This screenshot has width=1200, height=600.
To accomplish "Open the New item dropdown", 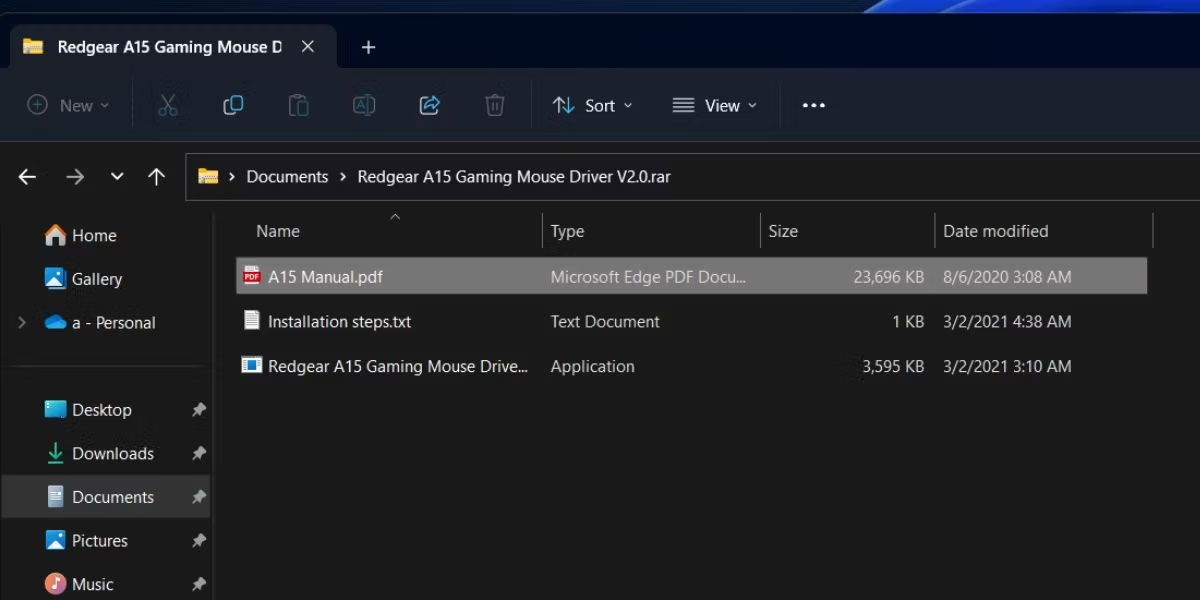I will tap(68, 105).
